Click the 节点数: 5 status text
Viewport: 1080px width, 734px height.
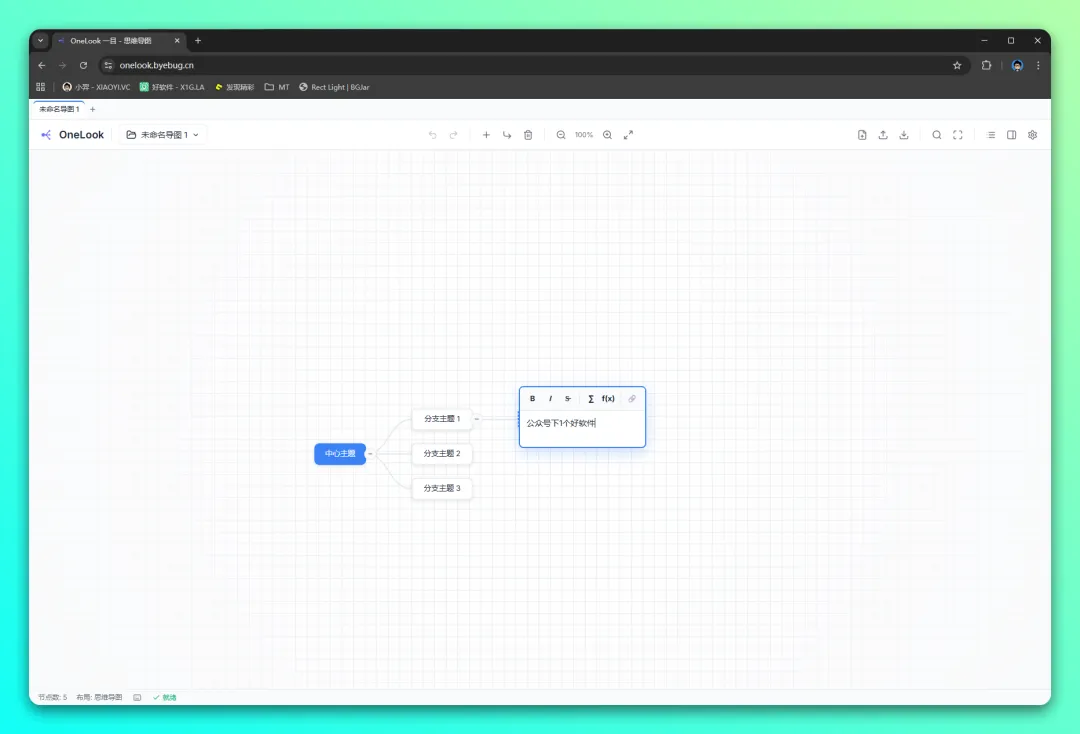point(52,698)
